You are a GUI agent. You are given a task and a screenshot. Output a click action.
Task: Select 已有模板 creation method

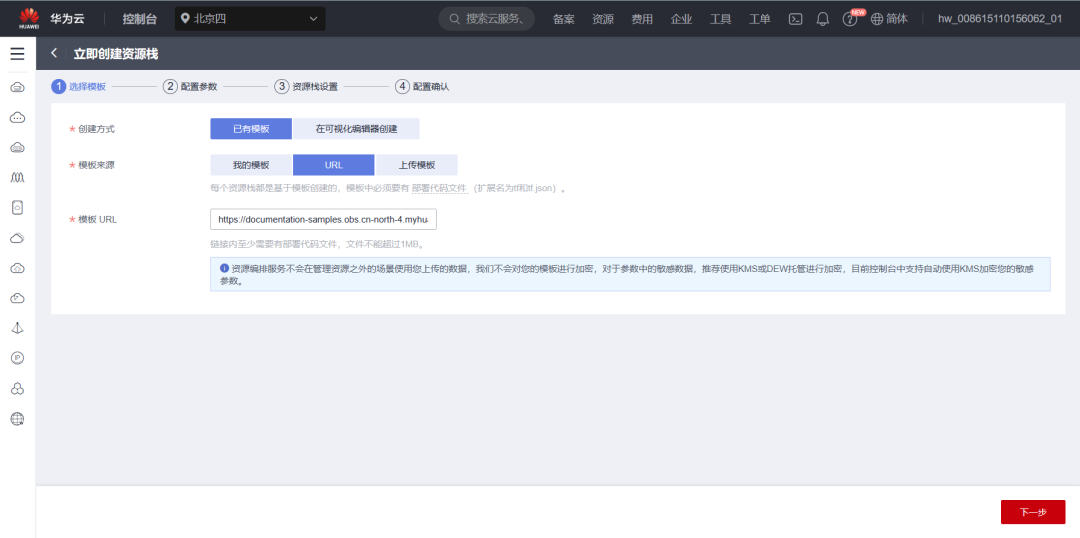(251, 129)
